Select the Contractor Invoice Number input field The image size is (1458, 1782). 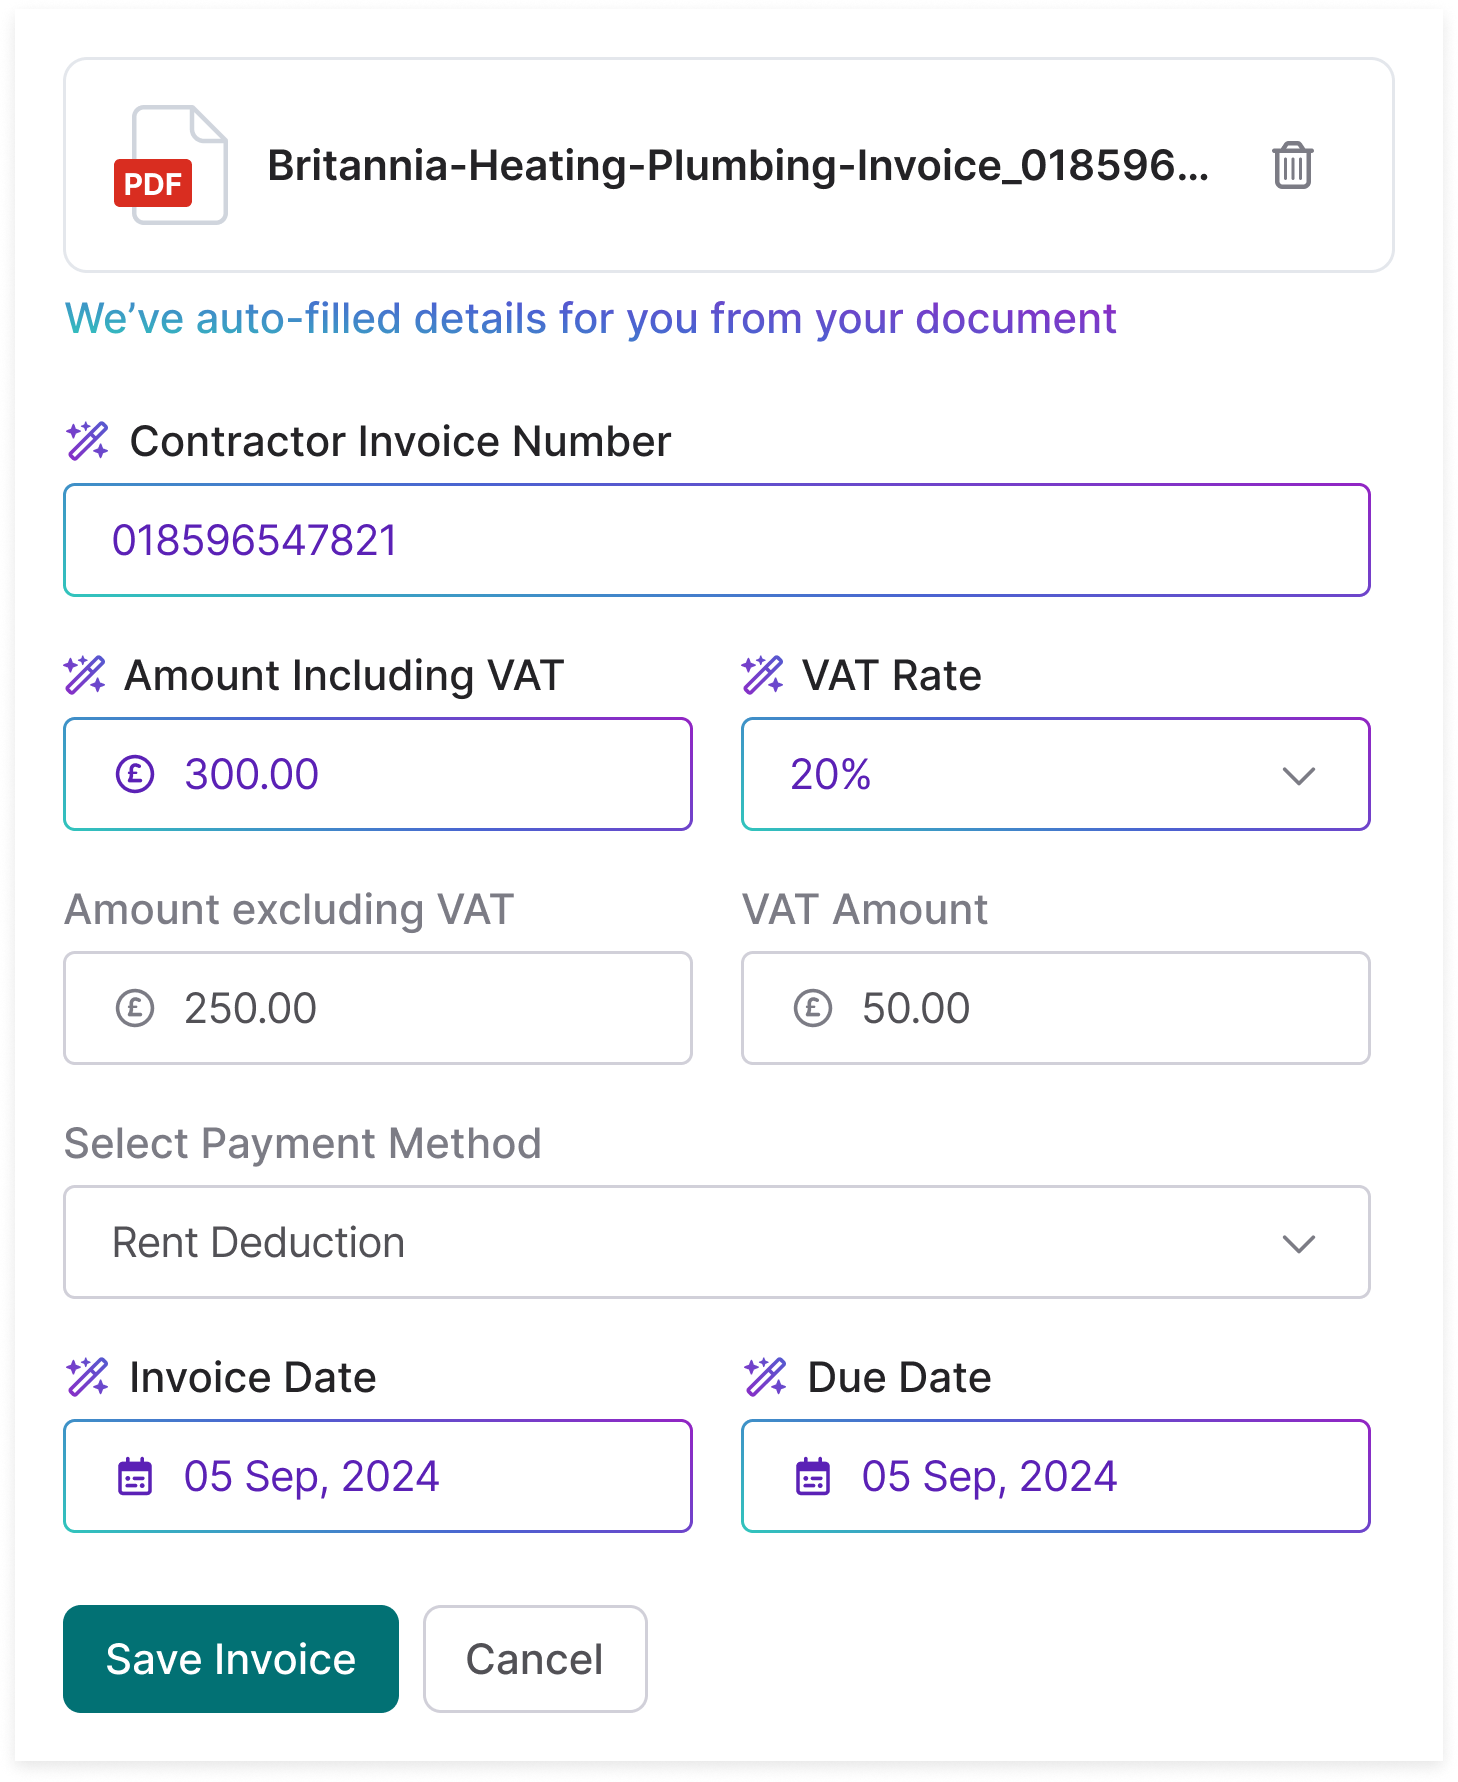(x=716, y=540)
